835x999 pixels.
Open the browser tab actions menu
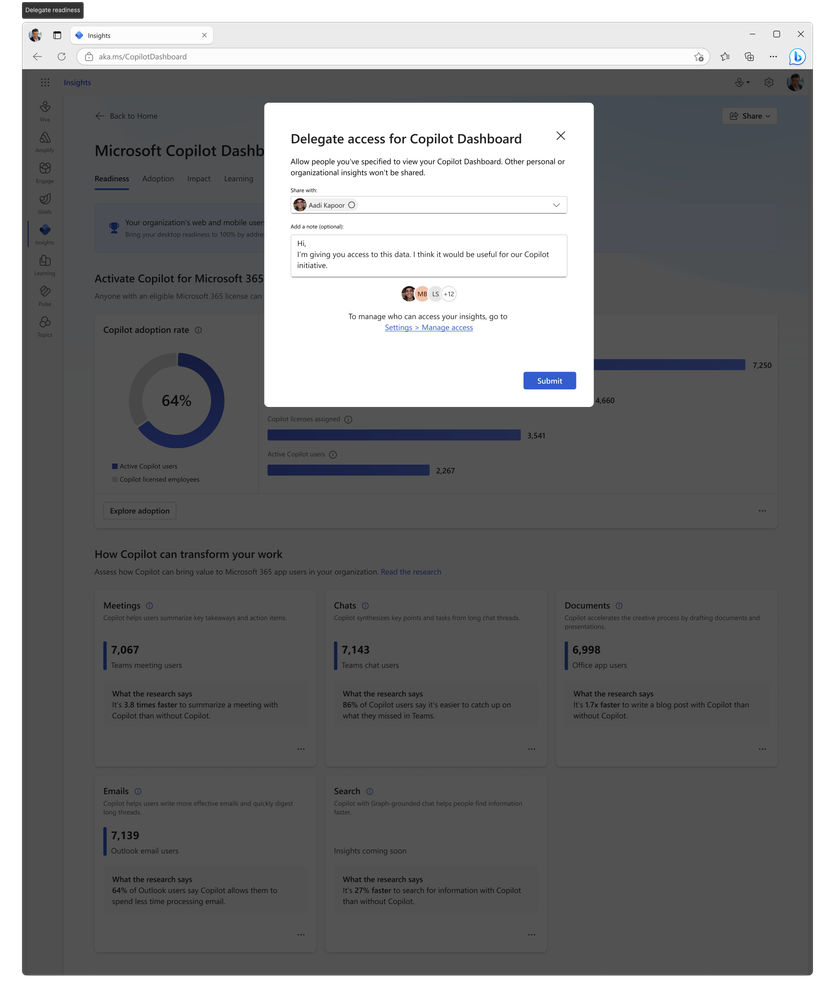coord(57,35)
